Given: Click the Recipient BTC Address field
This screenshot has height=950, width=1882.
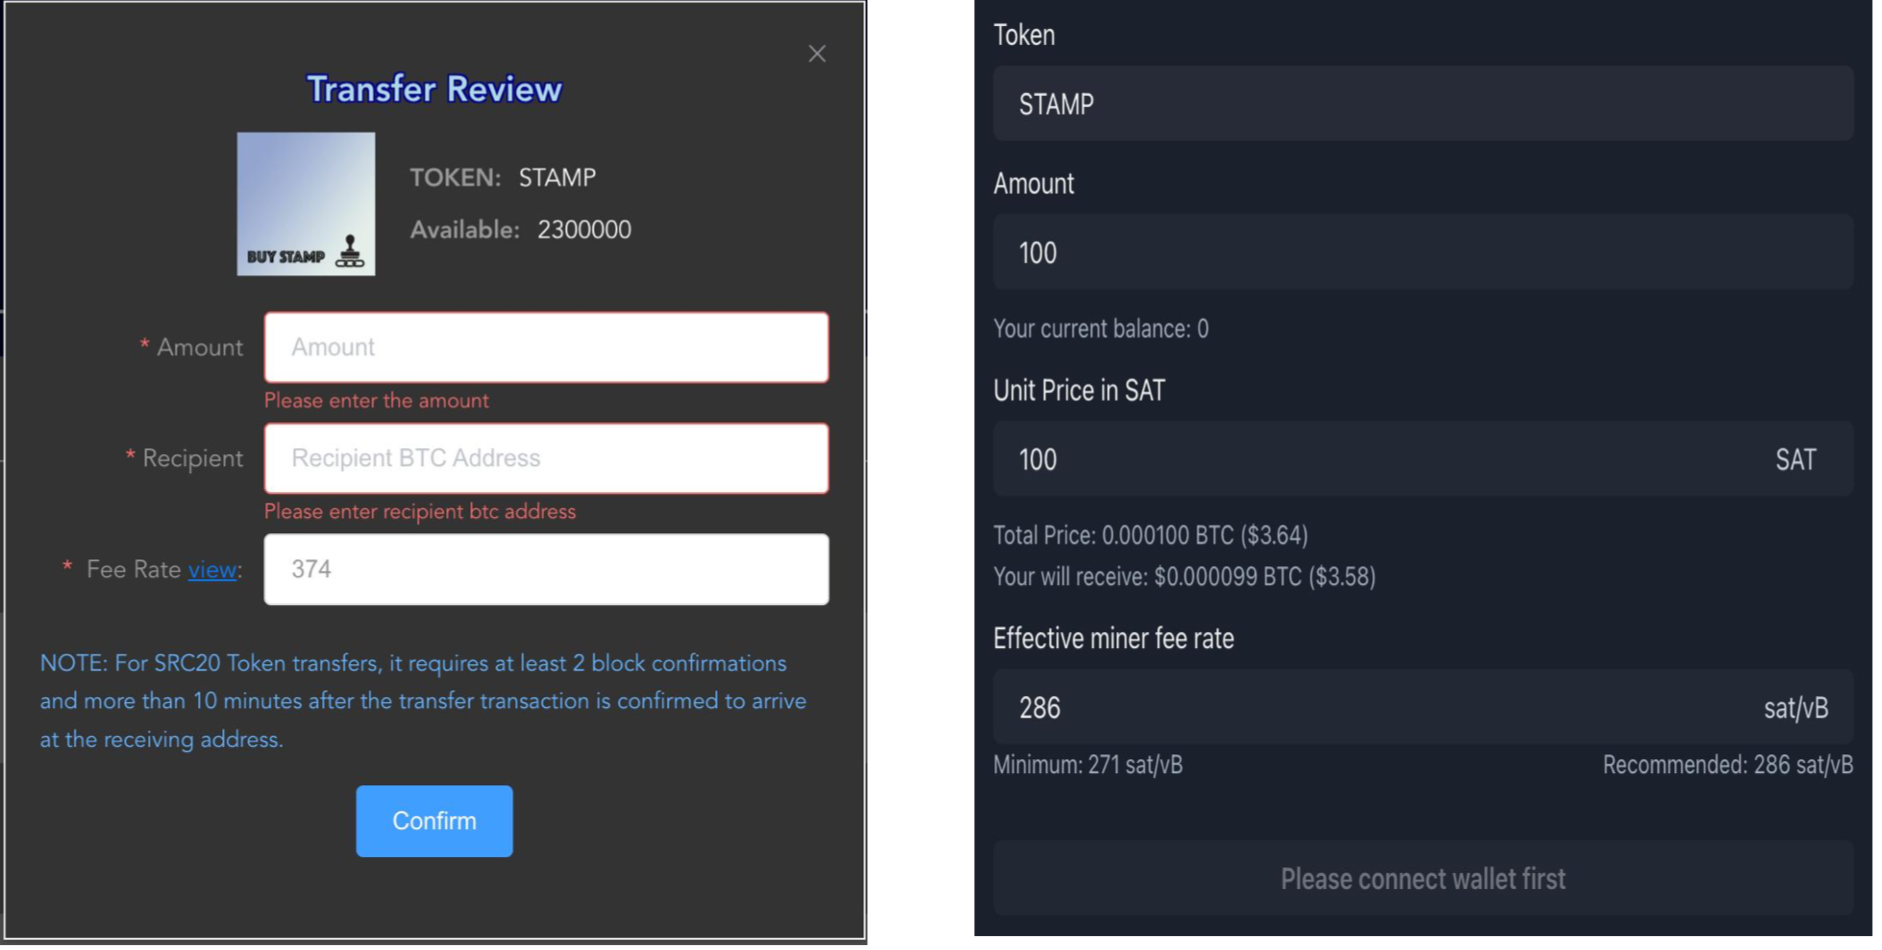Looking at the screenshot, I should 546,458.
